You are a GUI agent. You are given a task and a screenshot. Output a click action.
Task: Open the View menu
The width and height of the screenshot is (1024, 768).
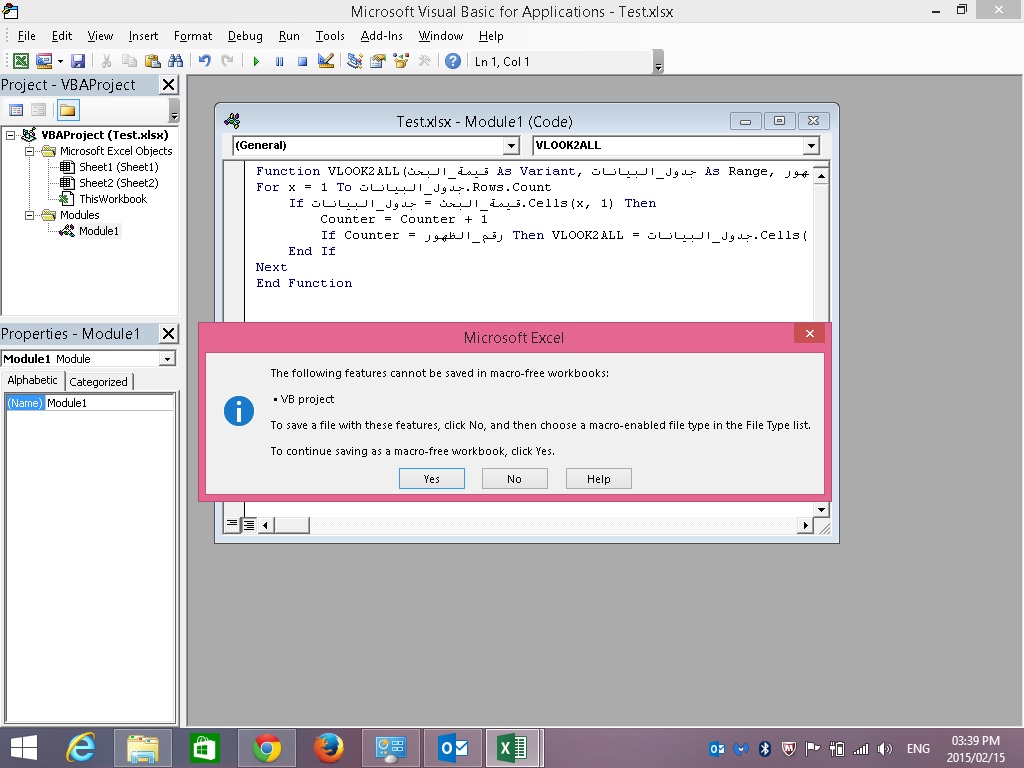100,36
